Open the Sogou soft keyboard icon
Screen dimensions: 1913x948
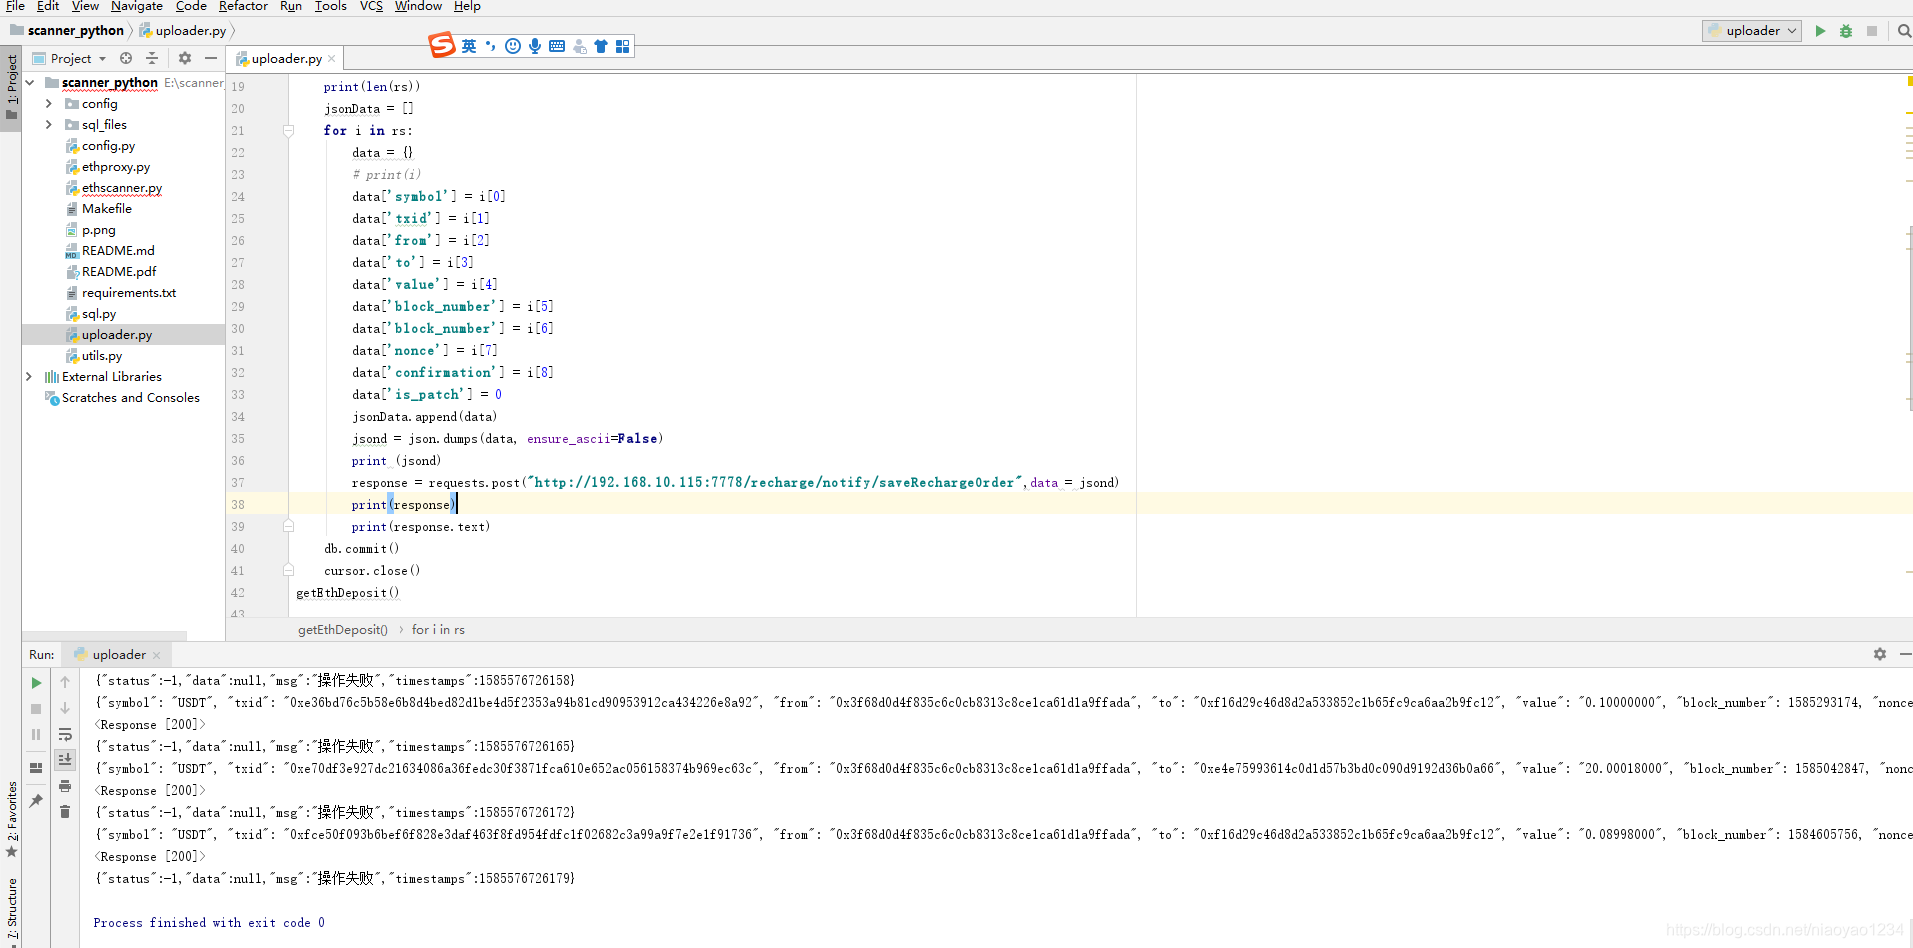point(557,46)
